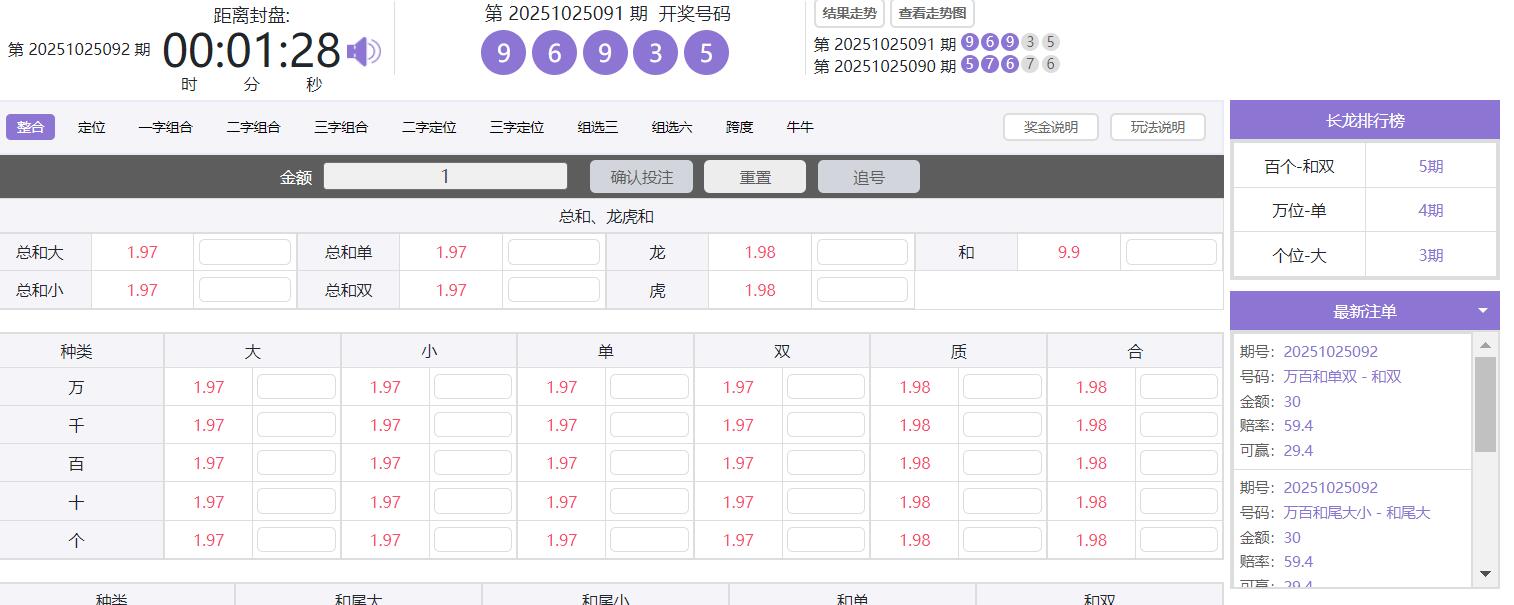Switch to the 三字组合 tab

(x=343, y=127)
